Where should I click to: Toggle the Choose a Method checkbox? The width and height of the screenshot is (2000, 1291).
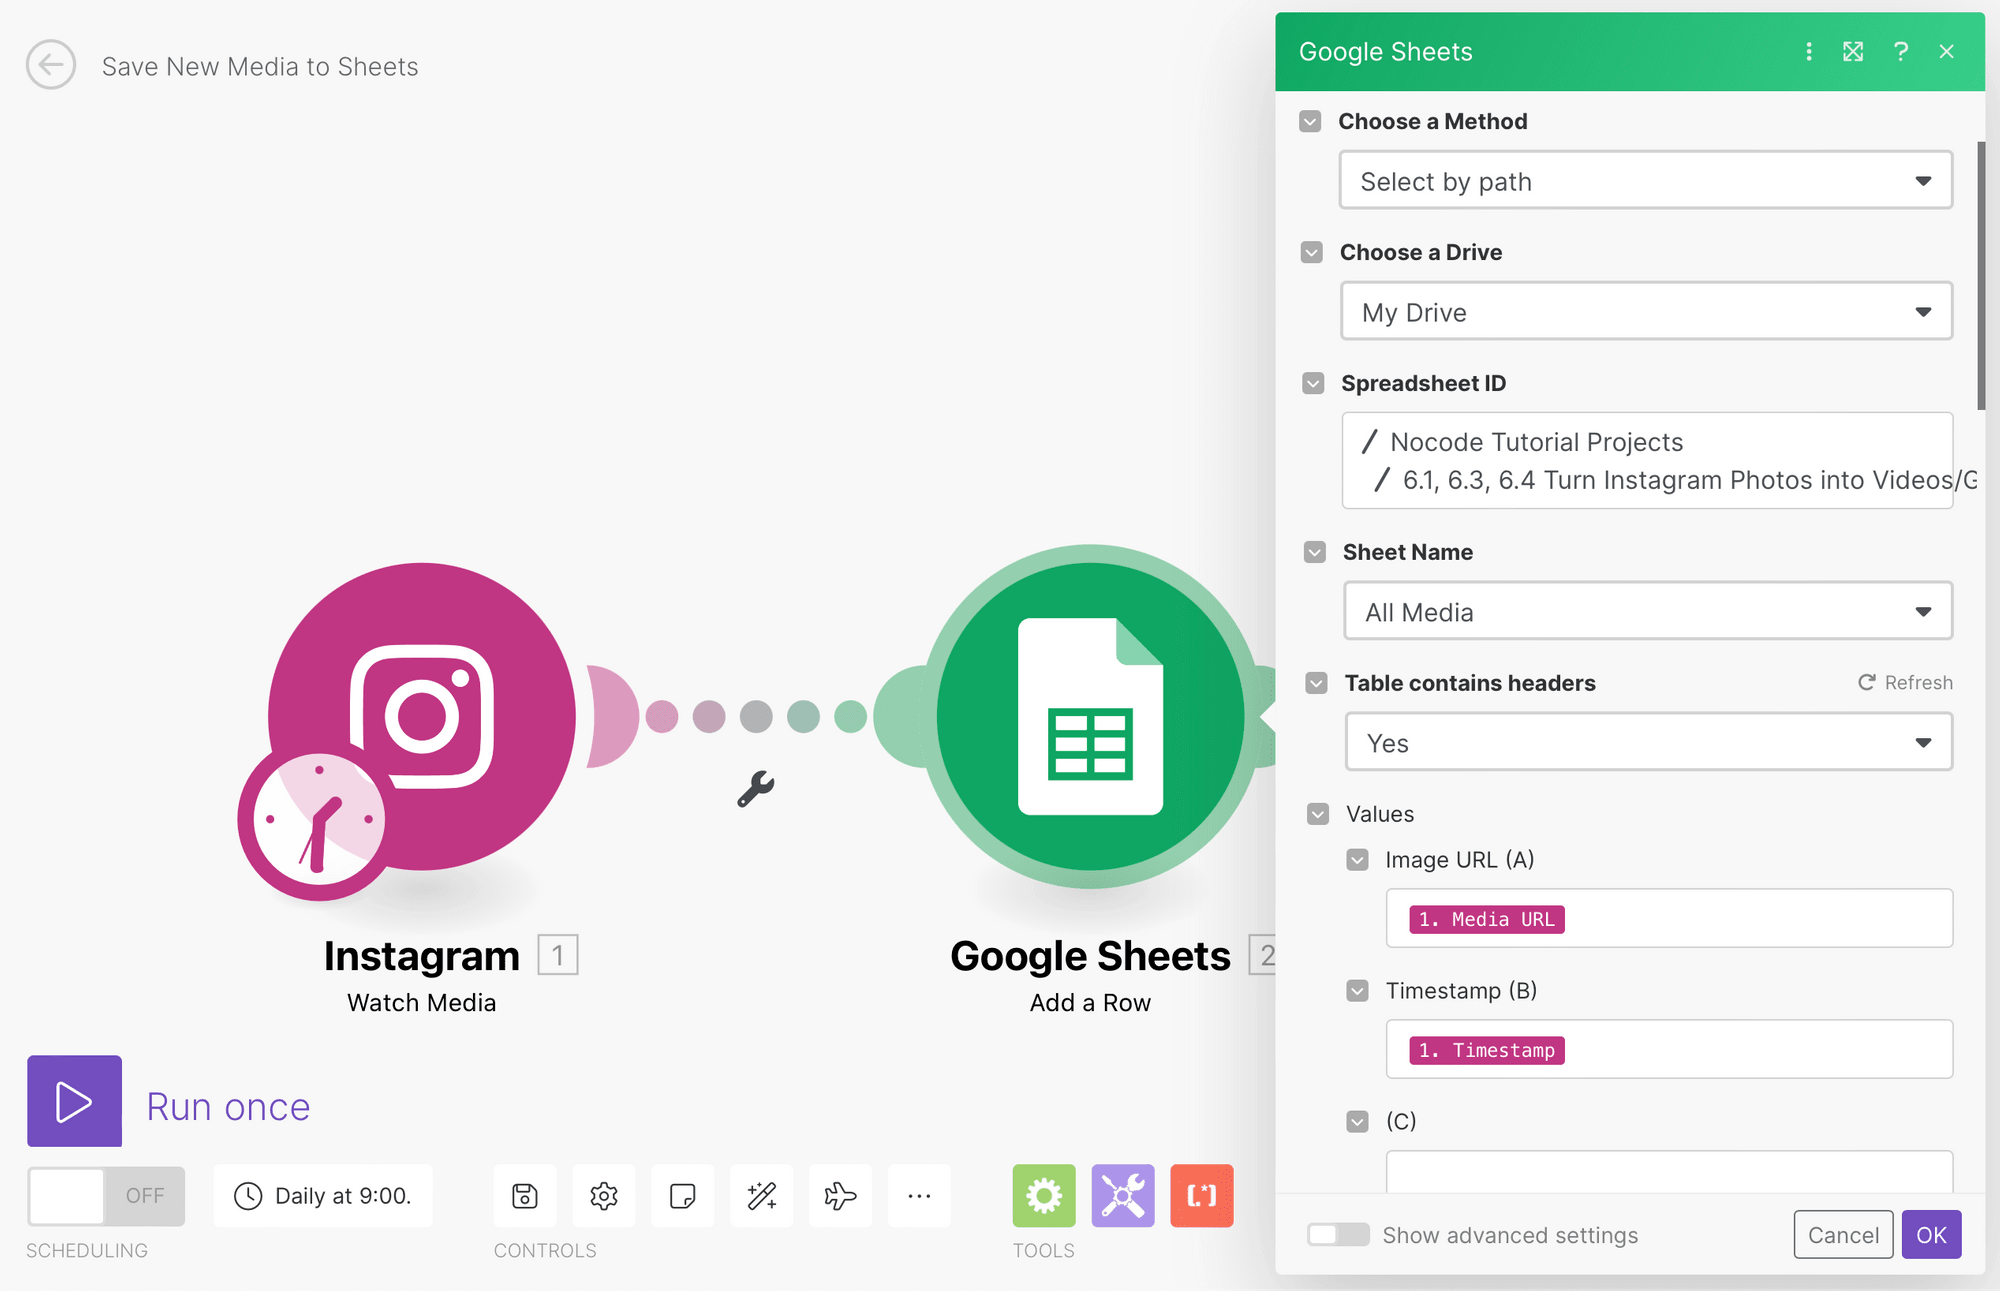1310,122
